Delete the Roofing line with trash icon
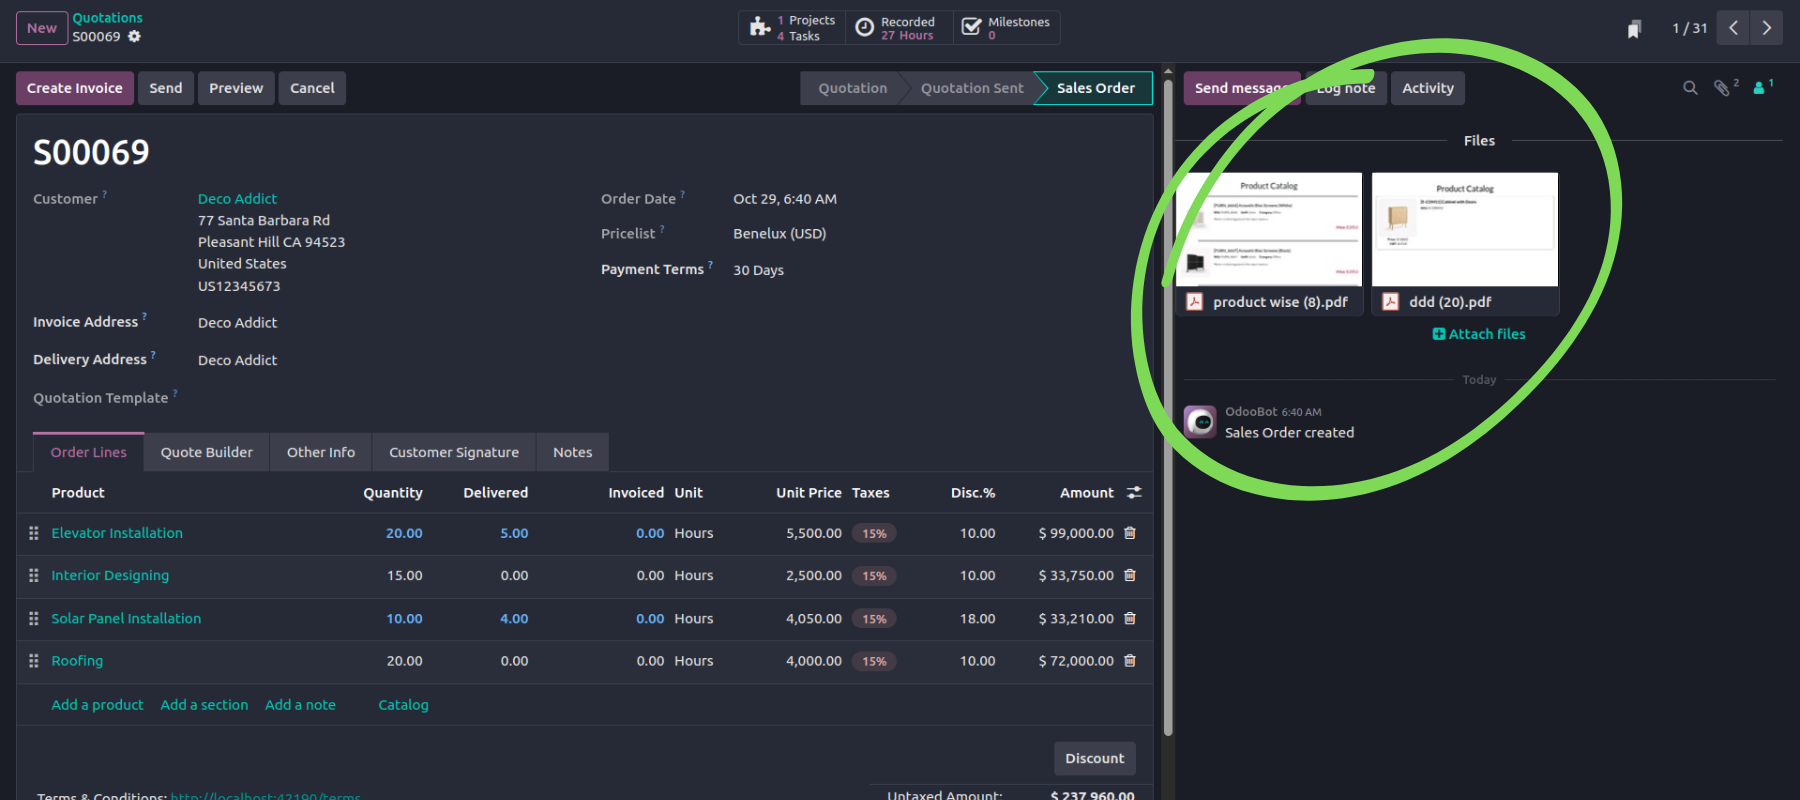This screenshot has height=800, width=1800. 1130,661
